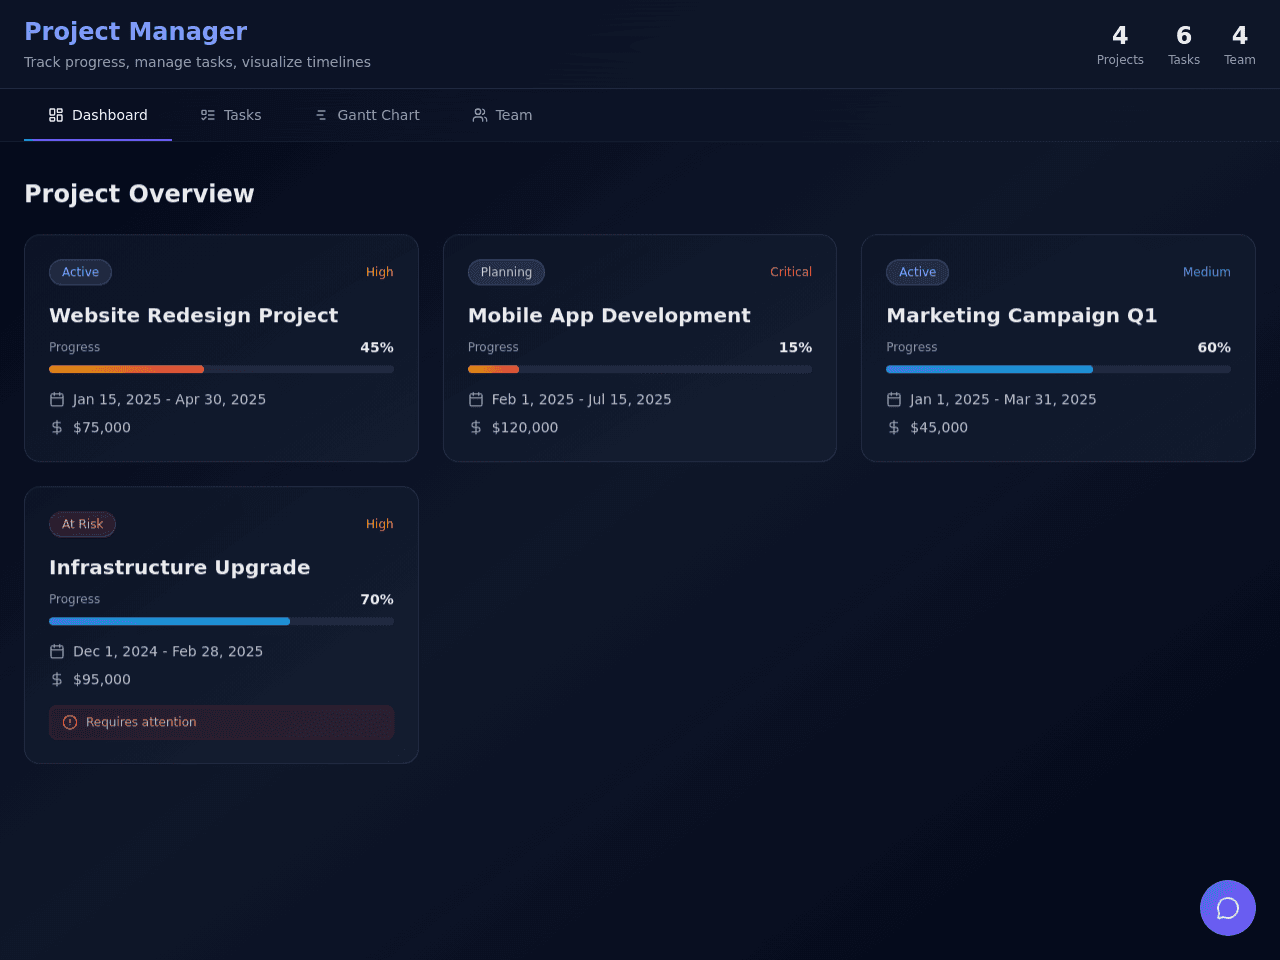
Task: Click the At Risk status badge
Action: pyautogui.click(x=82, y=524)
